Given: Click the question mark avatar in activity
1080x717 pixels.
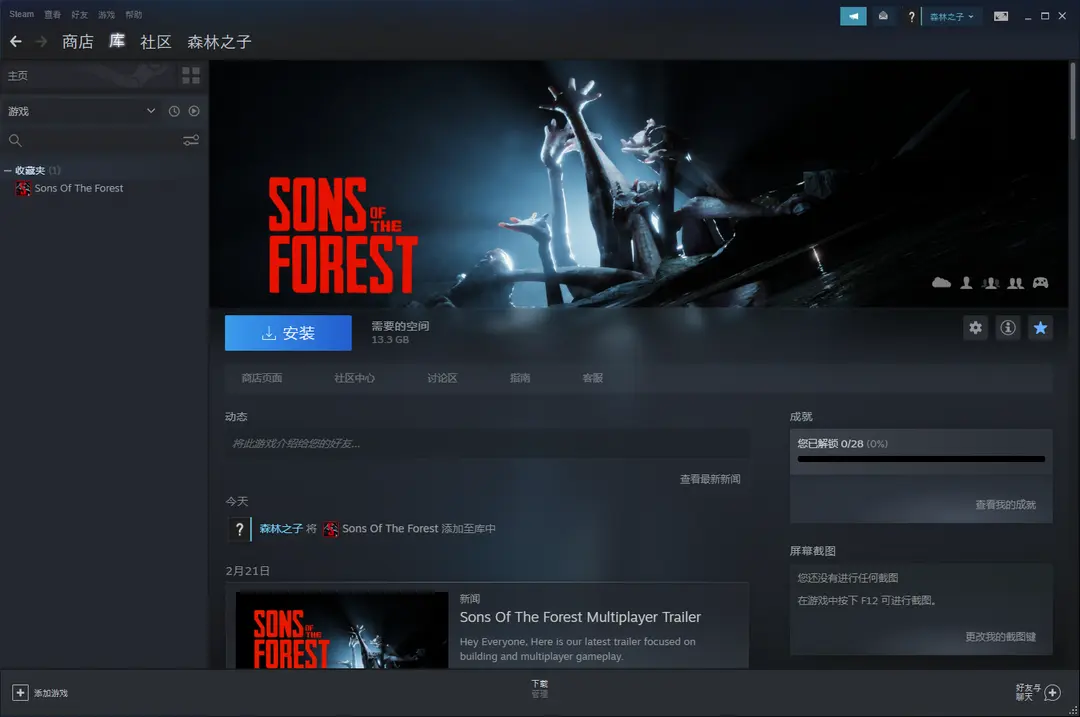Looking at the screenshot, I should (x=239, y=529).
